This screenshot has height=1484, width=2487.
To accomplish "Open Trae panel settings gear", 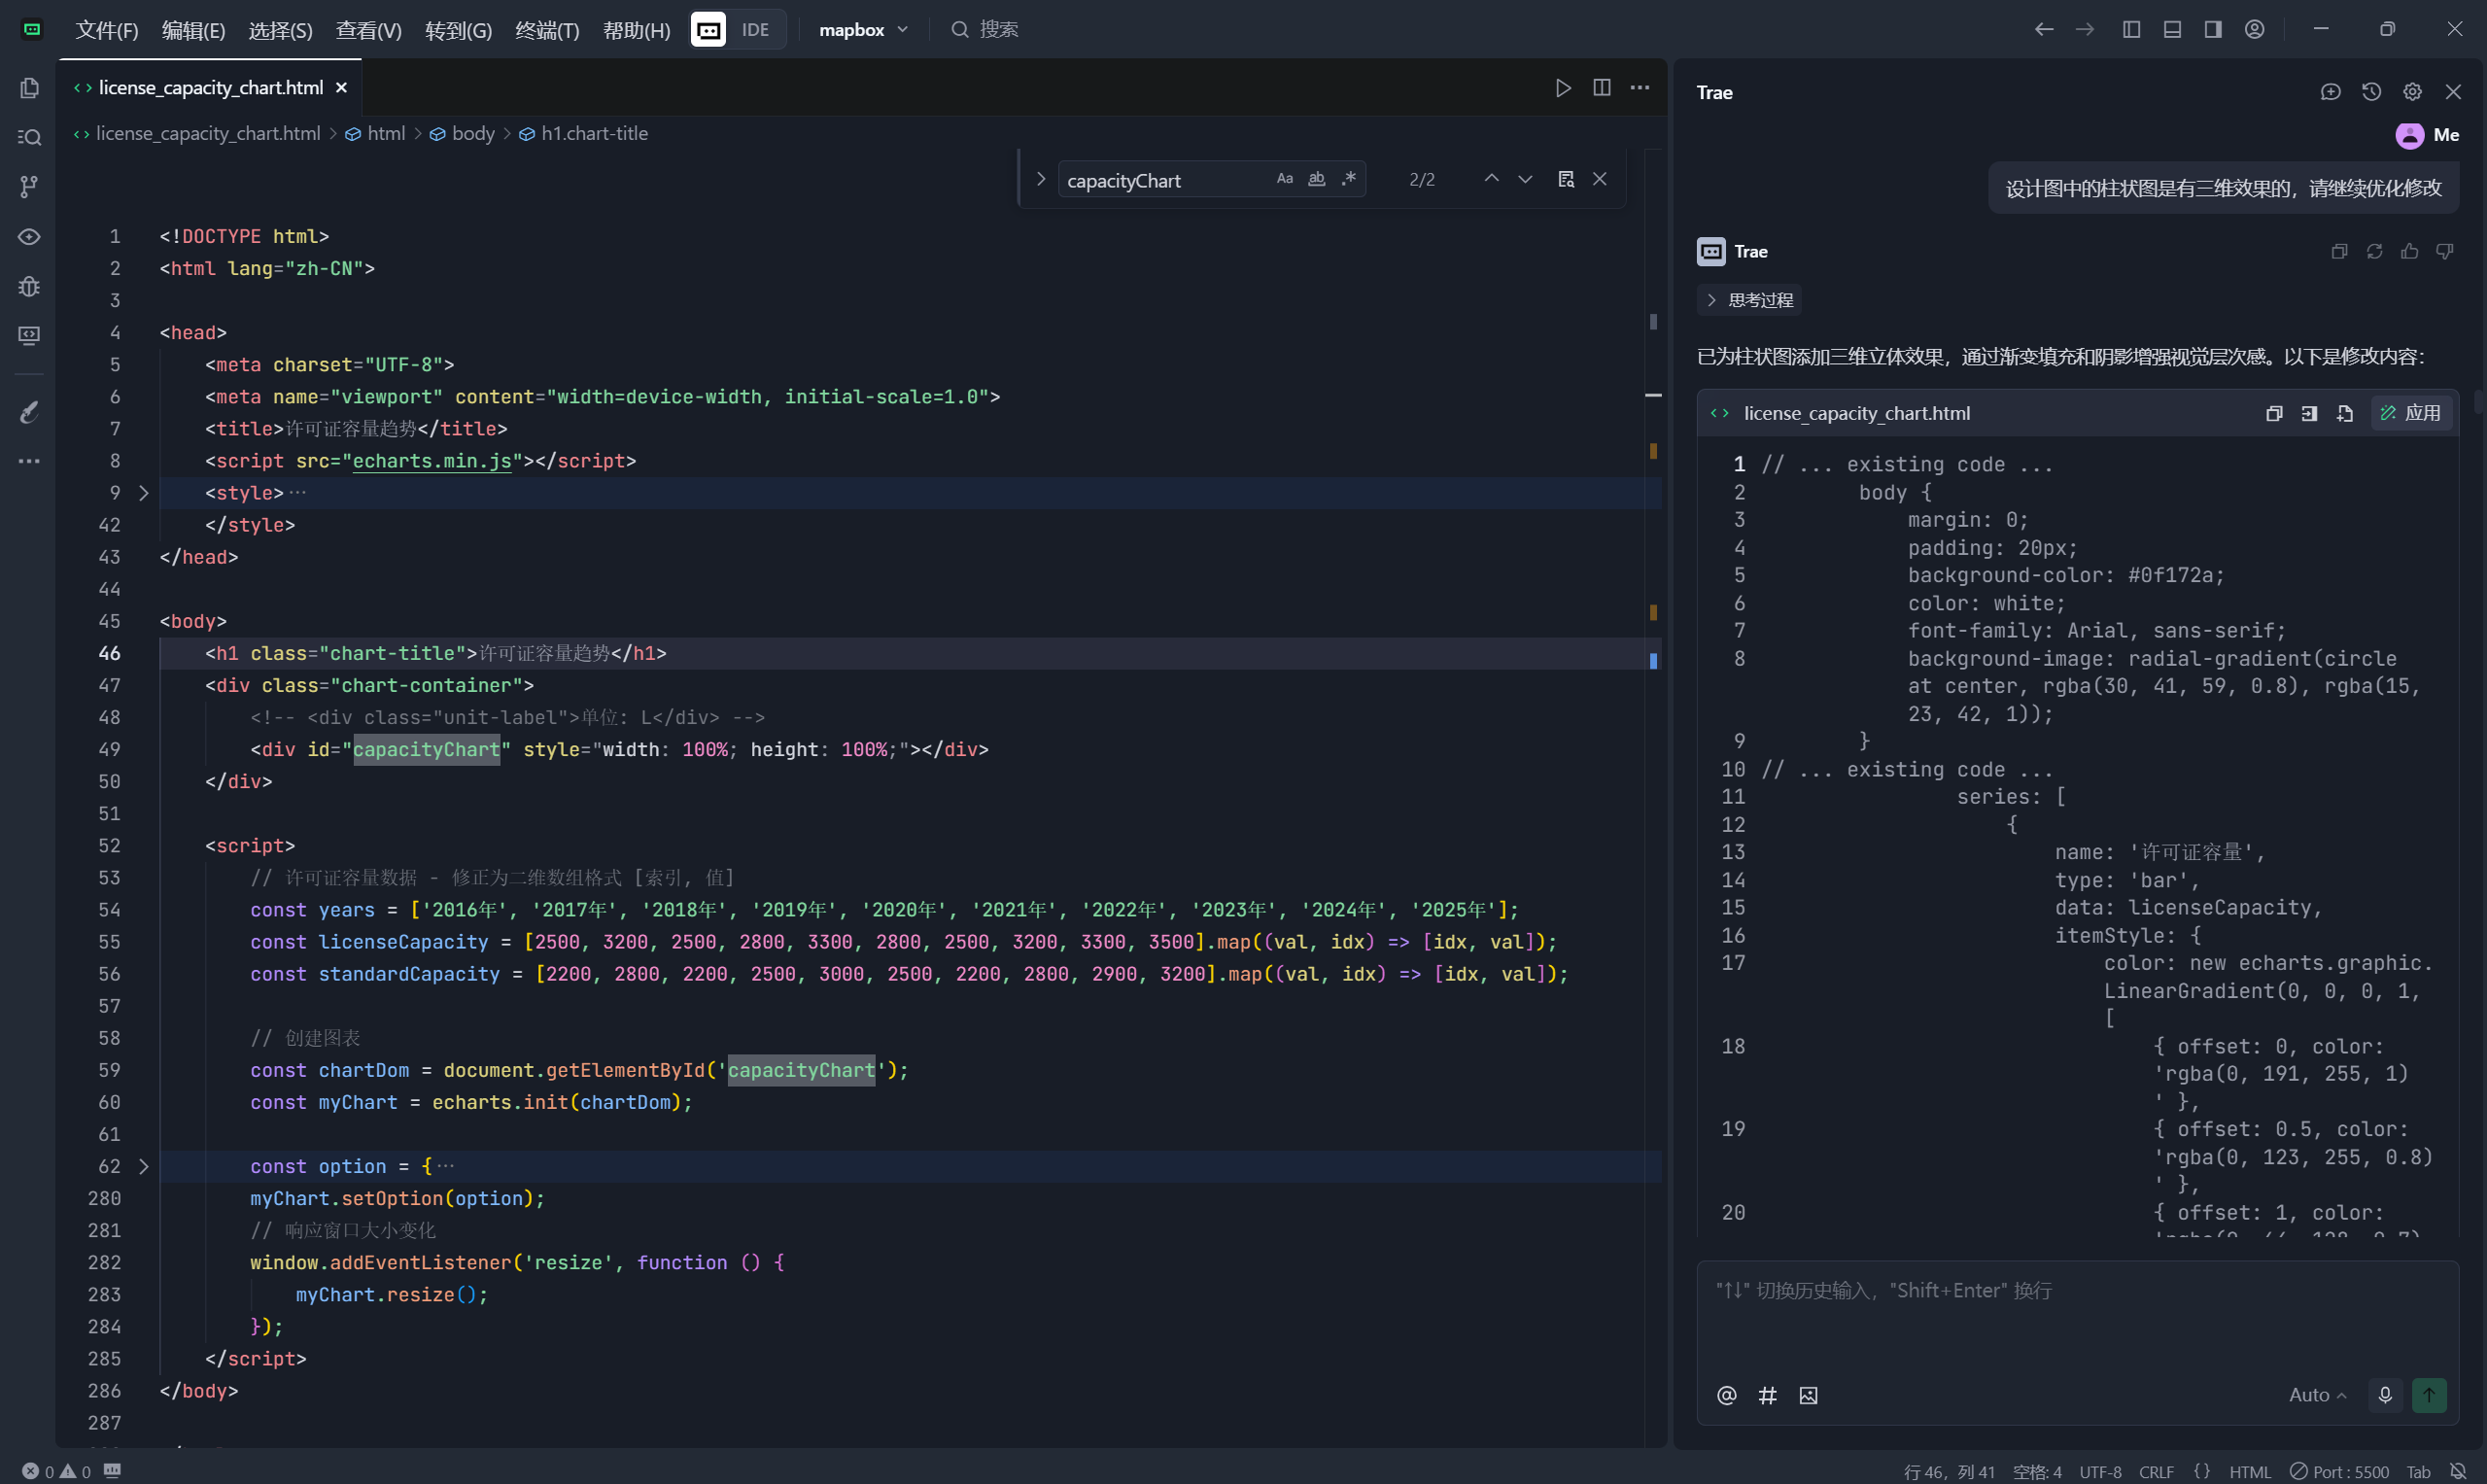I will point(2412,92).
